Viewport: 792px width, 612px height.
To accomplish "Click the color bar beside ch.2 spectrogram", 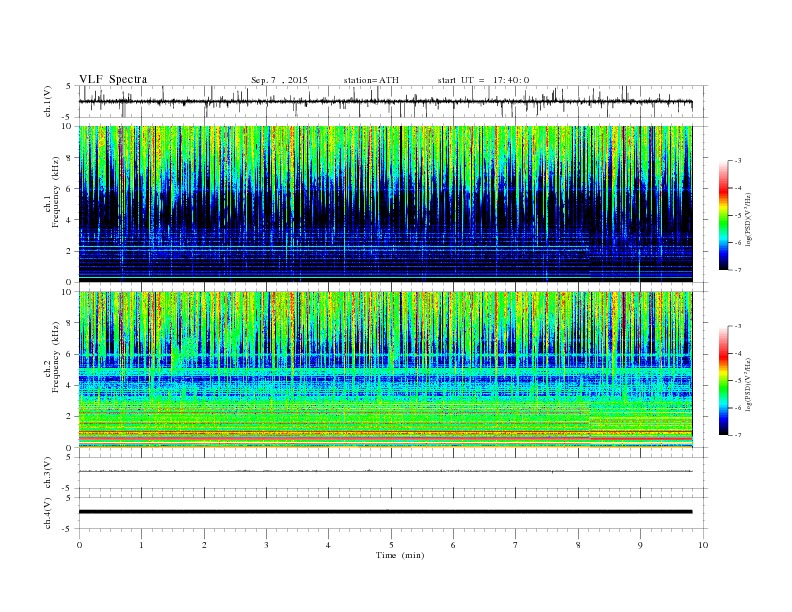I will click(723, 381).
